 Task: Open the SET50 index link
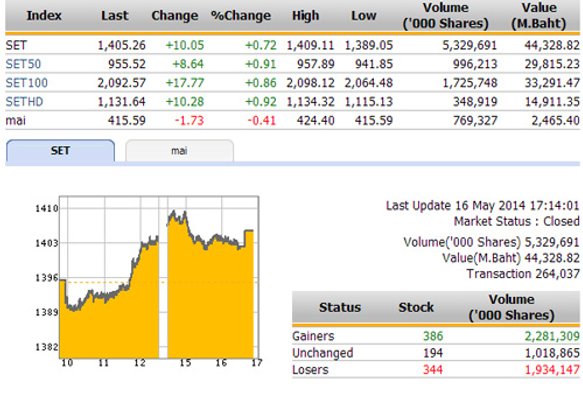[23, 64]
